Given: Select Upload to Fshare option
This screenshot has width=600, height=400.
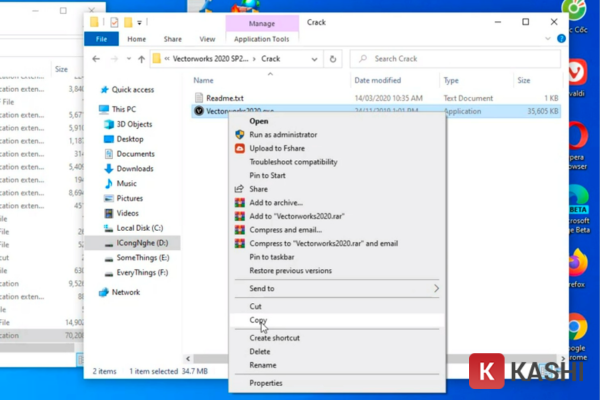Looking at the screenshot, I should pyautogui.click(x=337, y=148).
